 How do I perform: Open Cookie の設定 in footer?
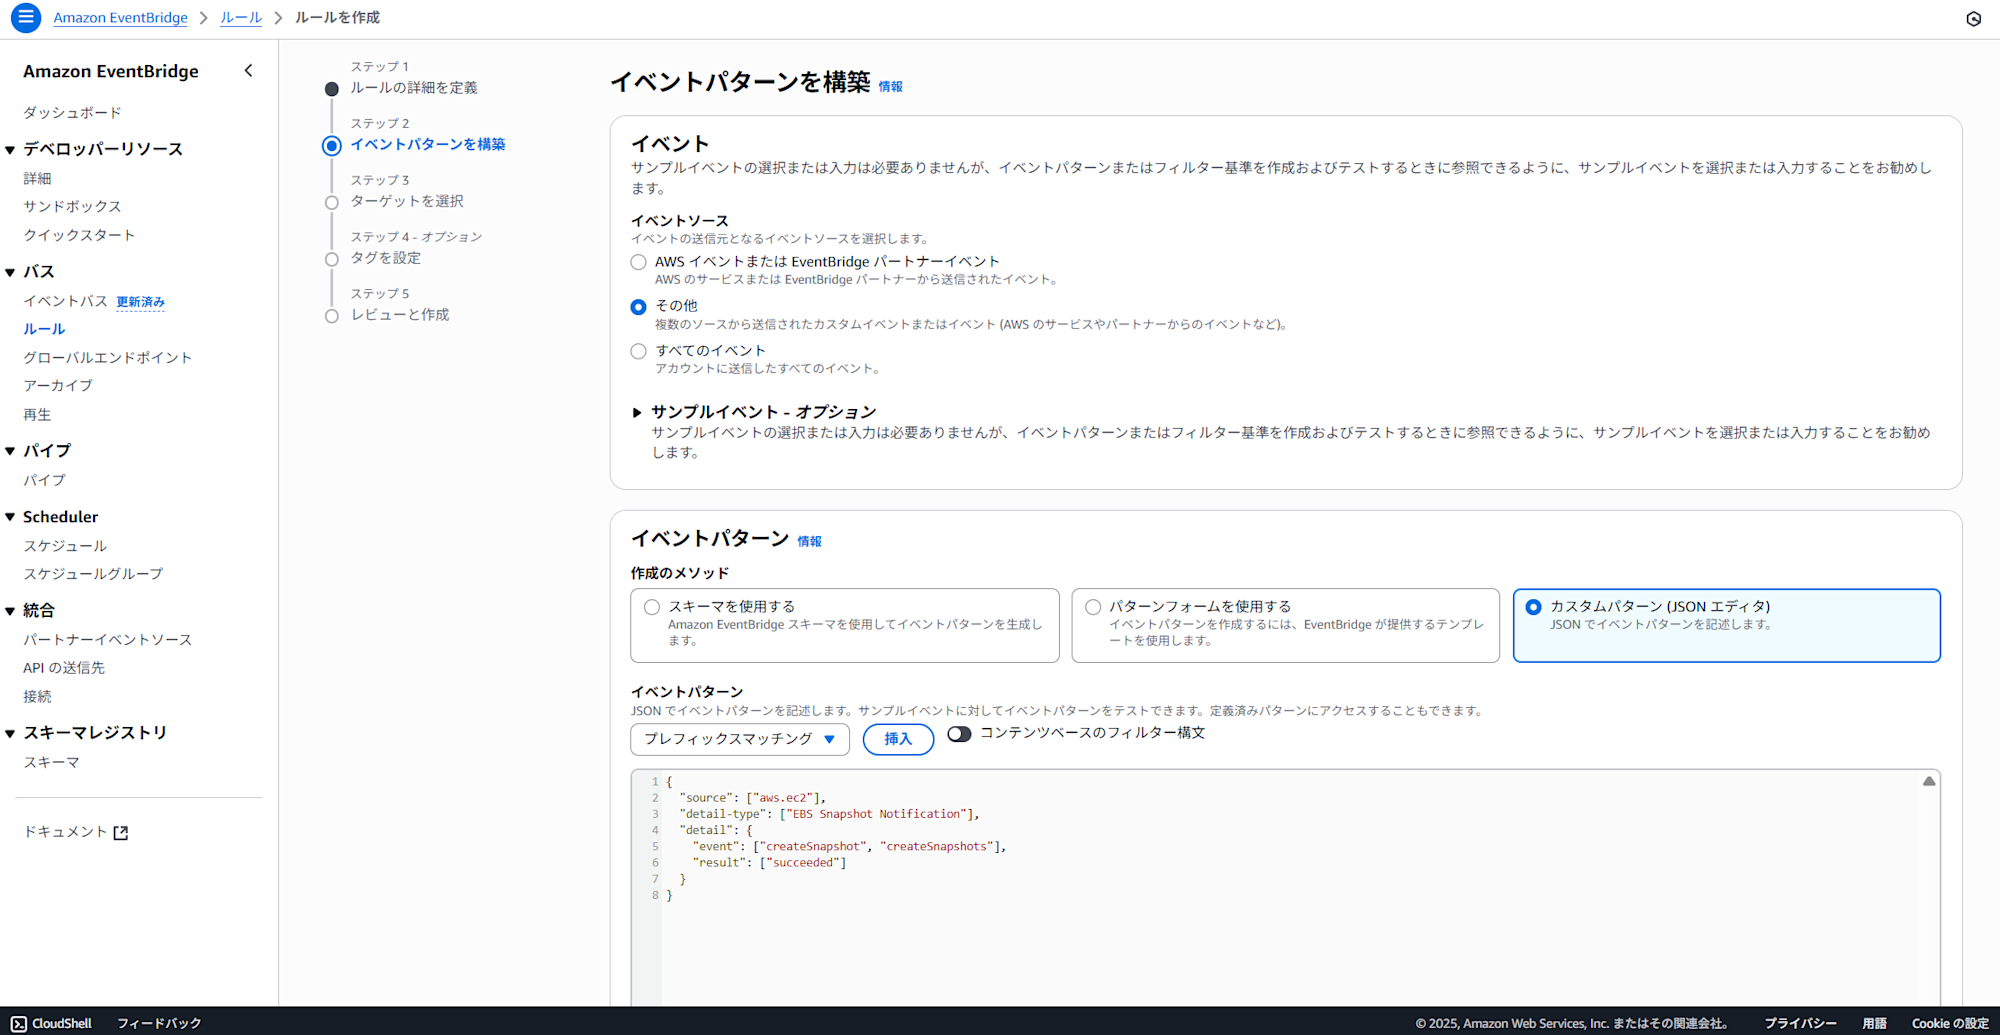coord(1950,1023)
